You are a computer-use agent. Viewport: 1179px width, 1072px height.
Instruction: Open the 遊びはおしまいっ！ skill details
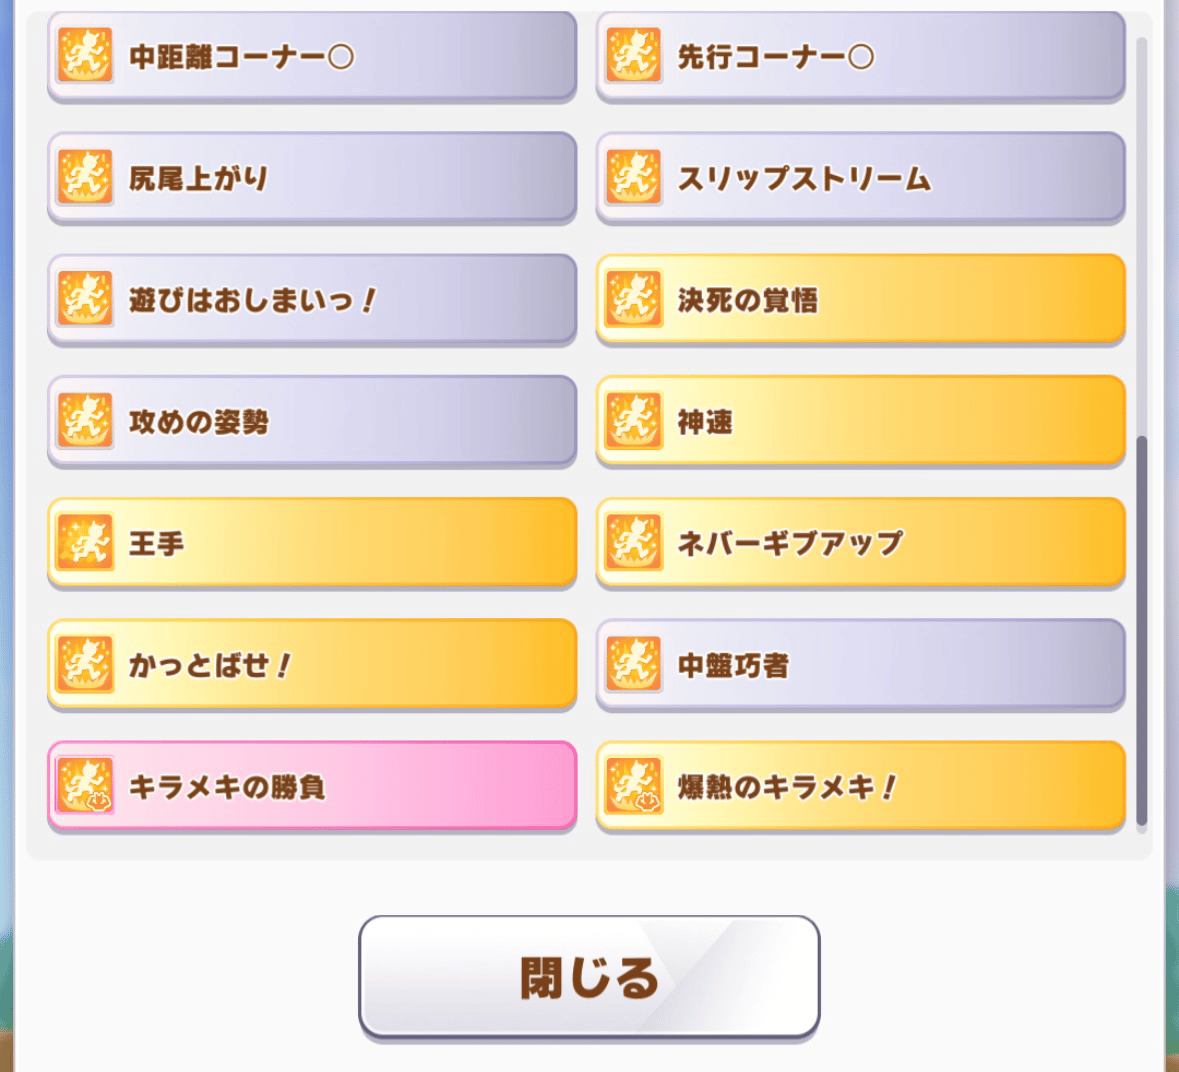(x=312, y=299)
